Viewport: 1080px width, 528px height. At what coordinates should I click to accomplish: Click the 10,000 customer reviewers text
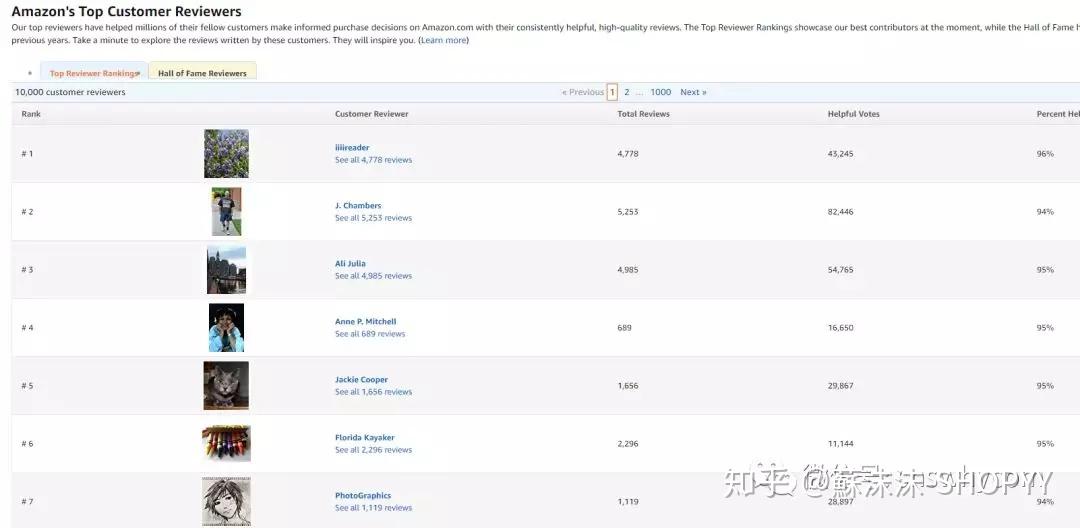click(x=70, y=92)
